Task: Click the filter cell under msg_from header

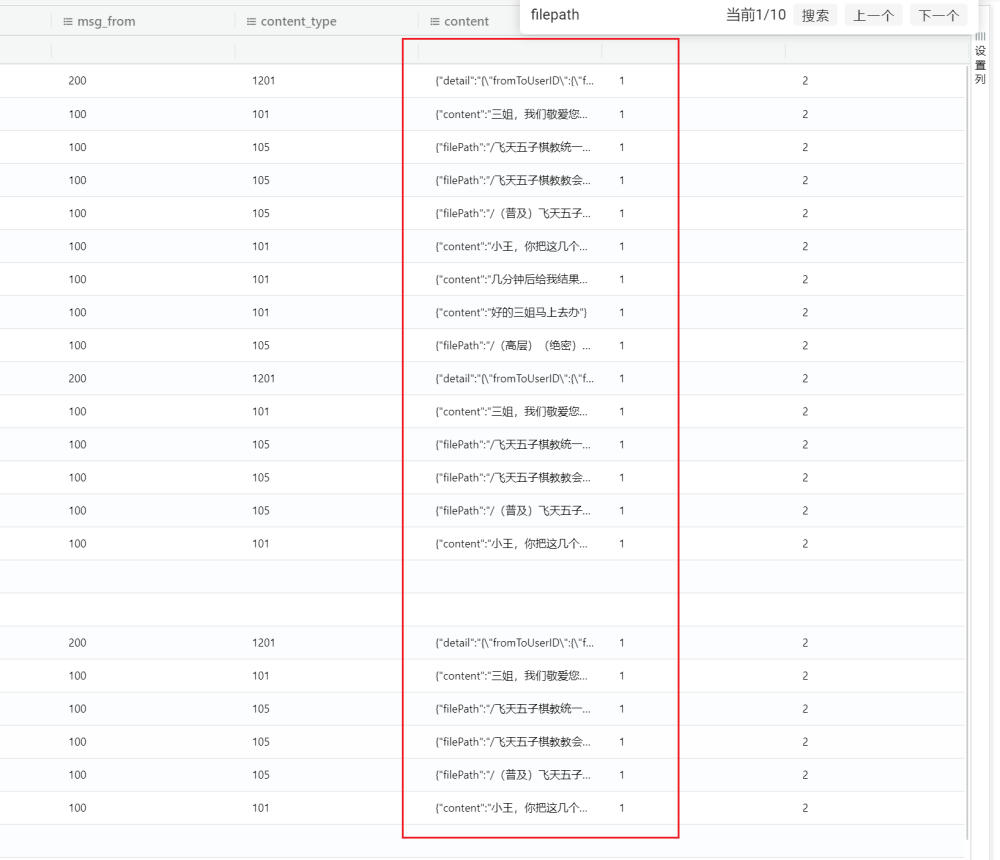Action: point(142,50)
